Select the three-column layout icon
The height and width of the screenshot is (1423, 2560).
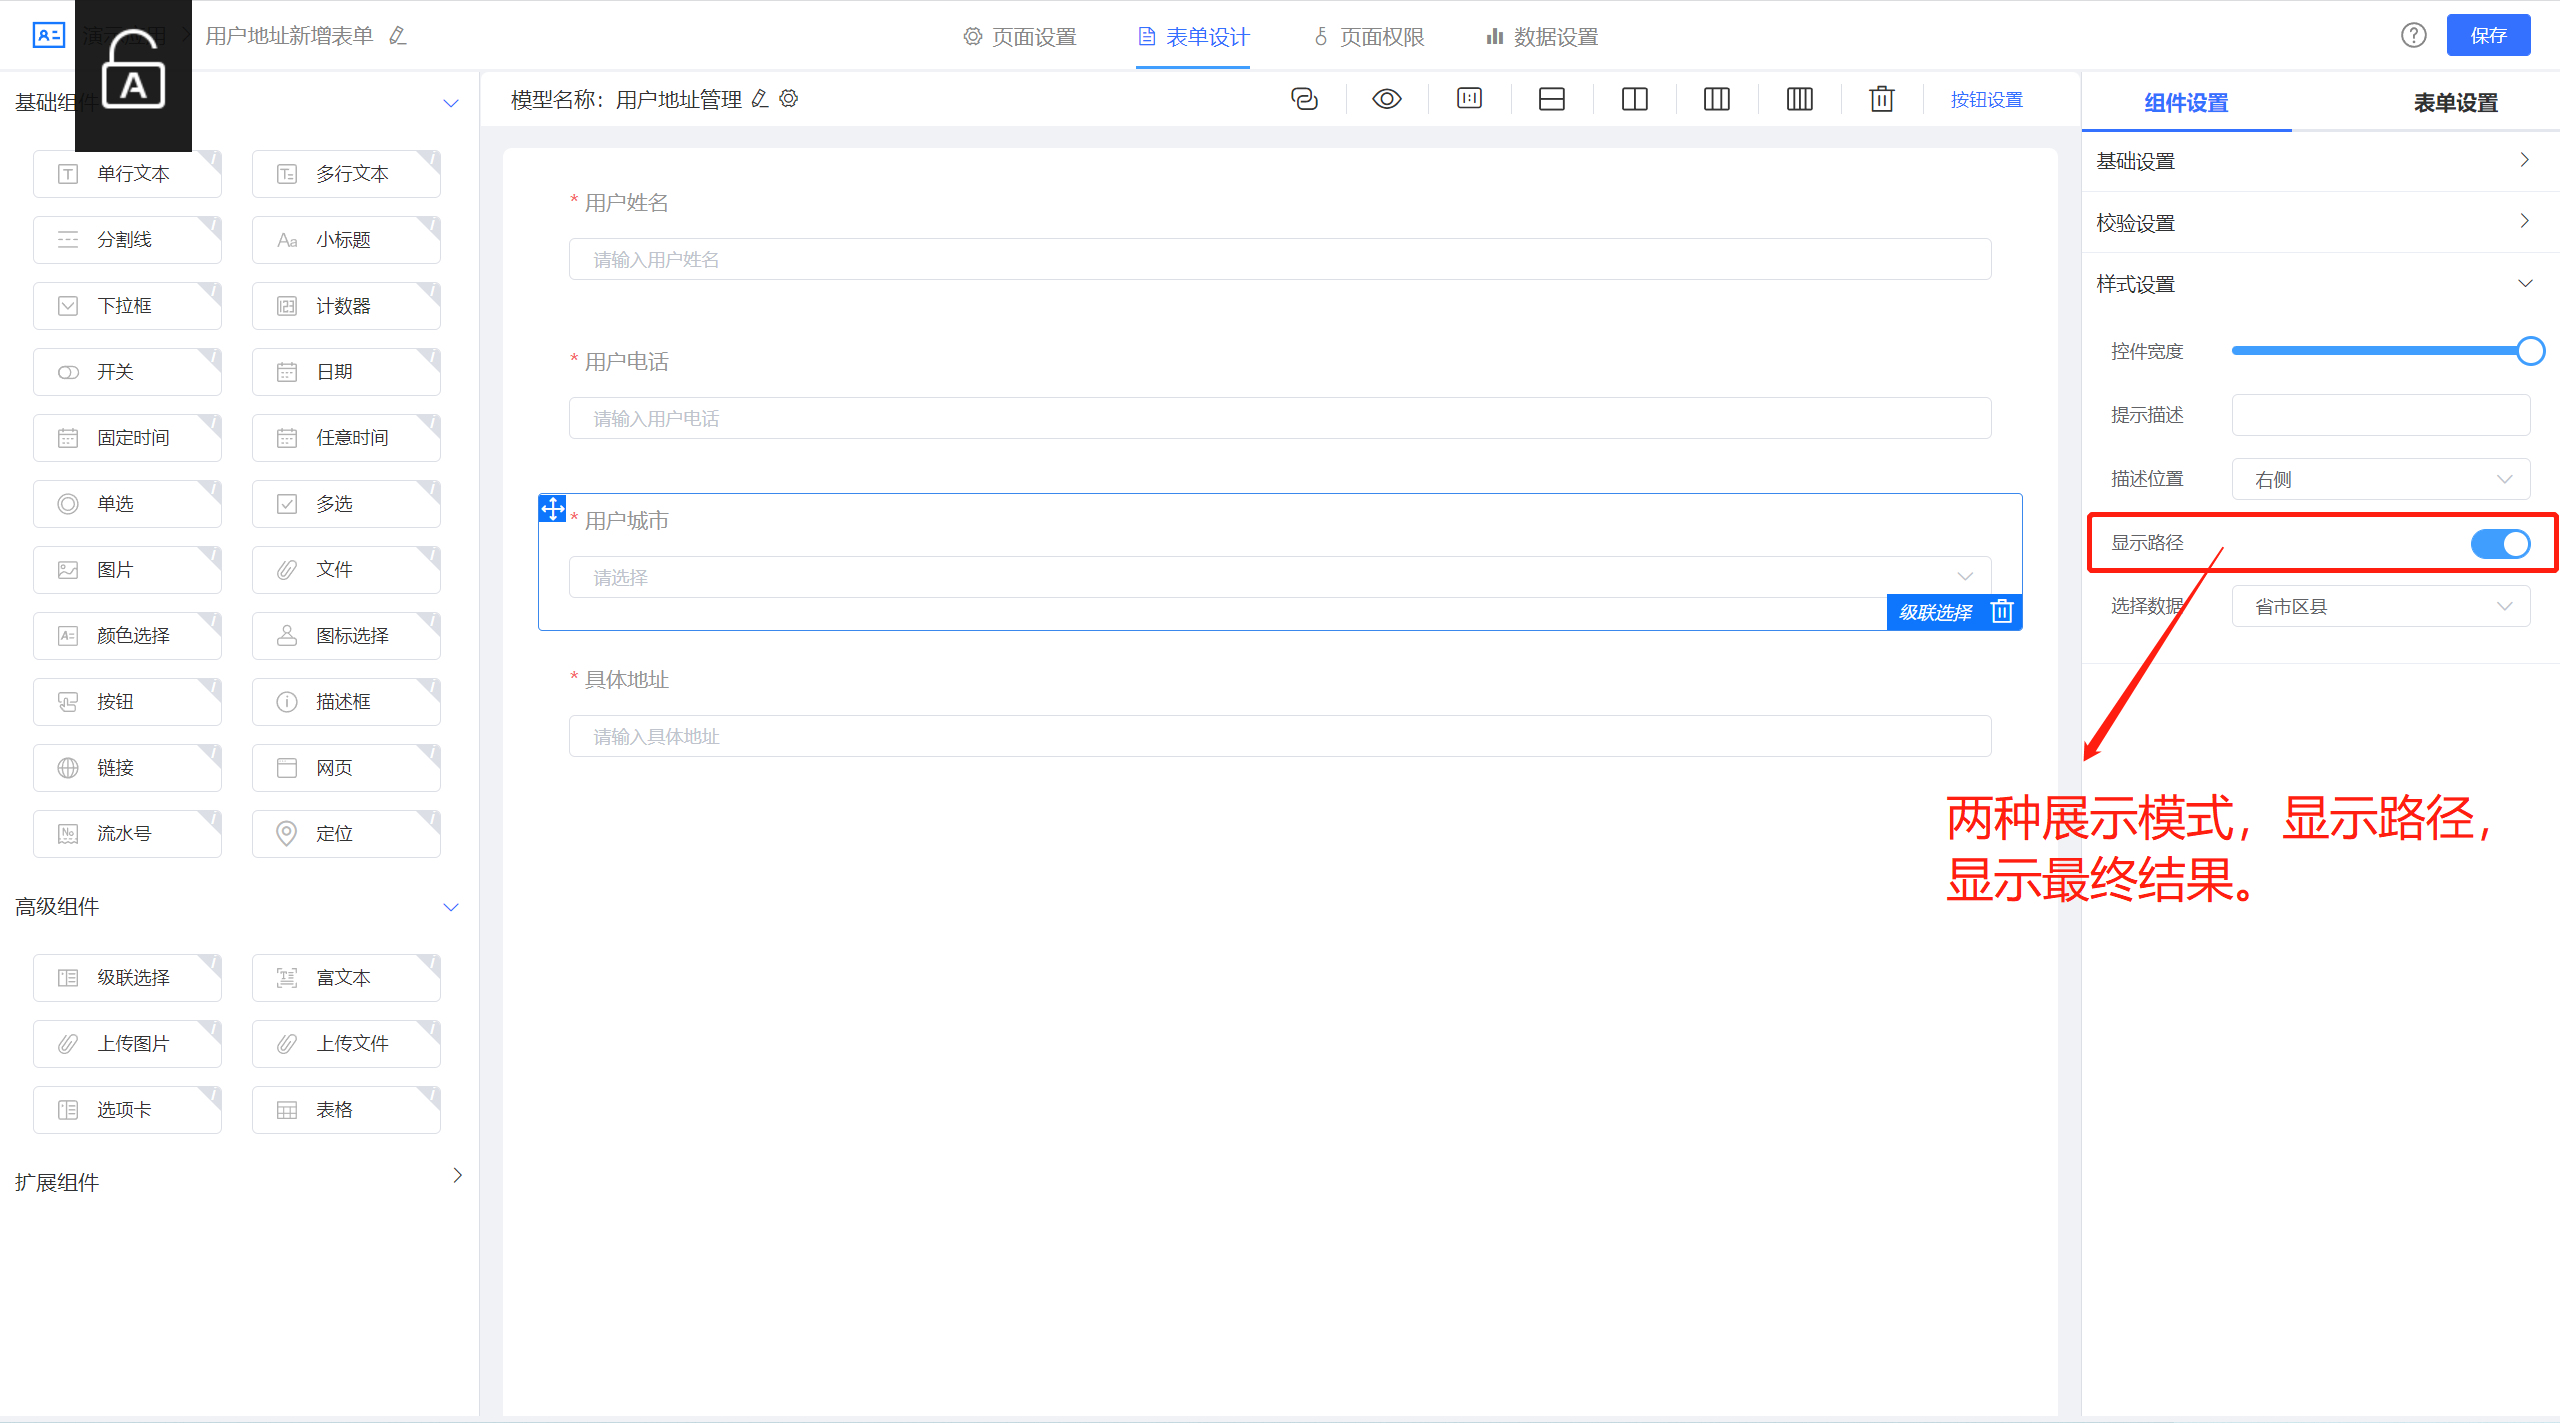coord(1717,99)
